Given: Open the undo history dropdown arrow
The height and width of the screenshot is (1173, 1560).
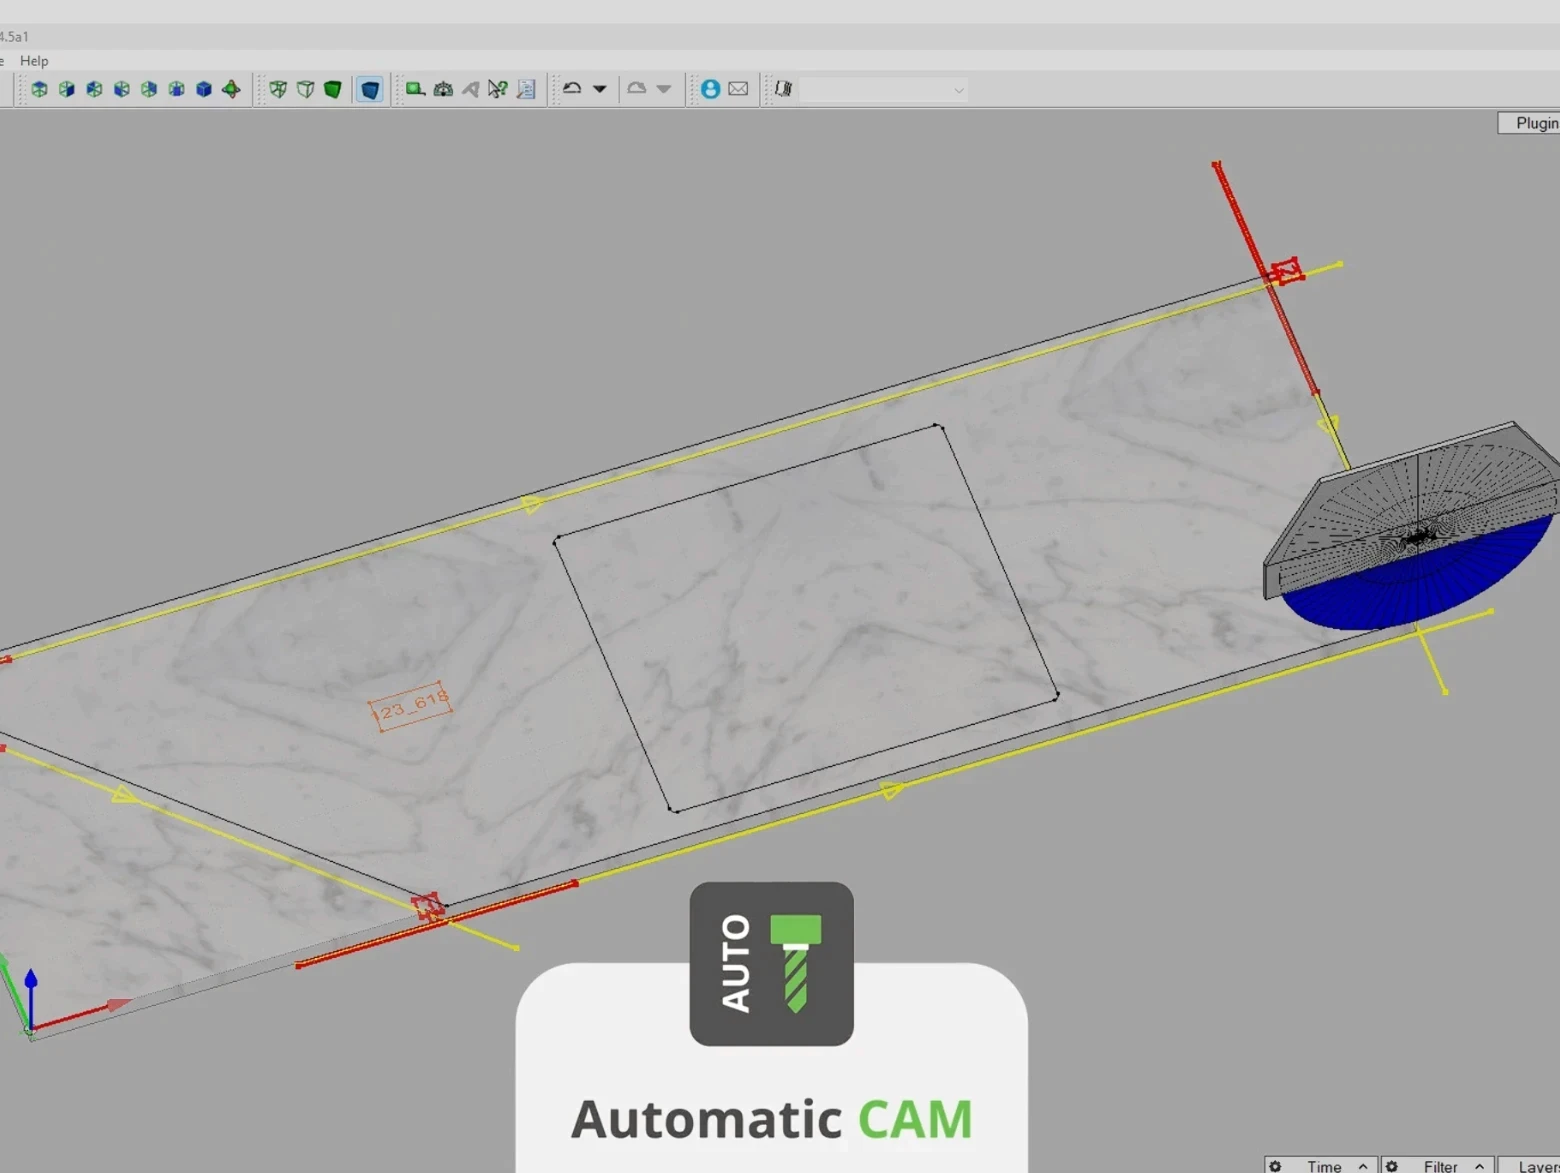Looking at the screenshot, I should (x=600, y=89).
